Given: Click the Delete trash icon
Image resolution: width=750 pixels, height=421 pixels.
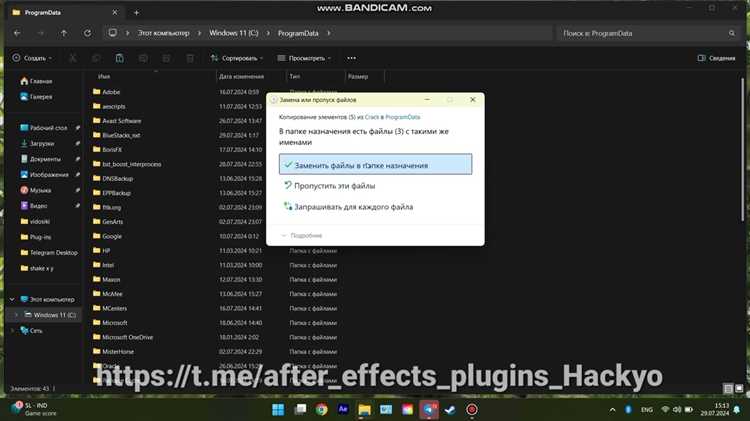Looking at the screenshot, I should [190, 58].
